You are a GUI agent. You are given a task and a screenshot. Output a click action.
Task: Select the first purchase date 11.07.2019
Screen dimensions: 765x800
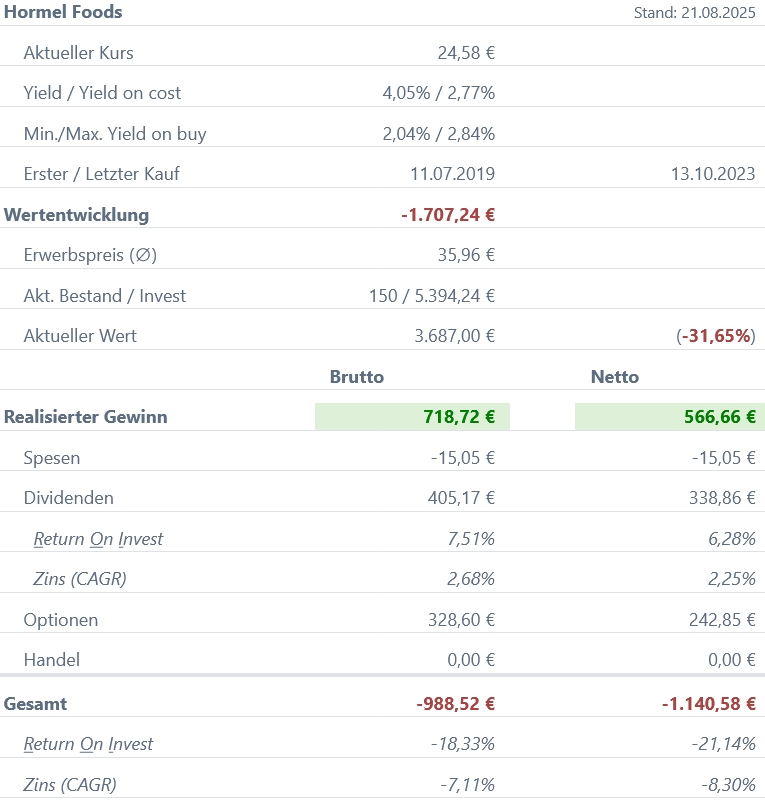click(452, 174)
